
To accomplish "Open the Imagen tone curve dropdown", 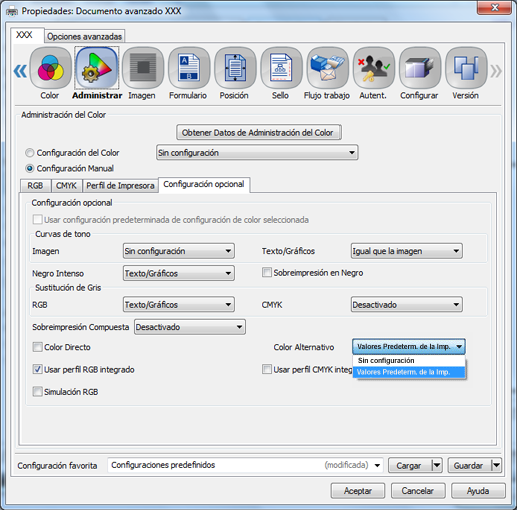I will pos(179,251).
